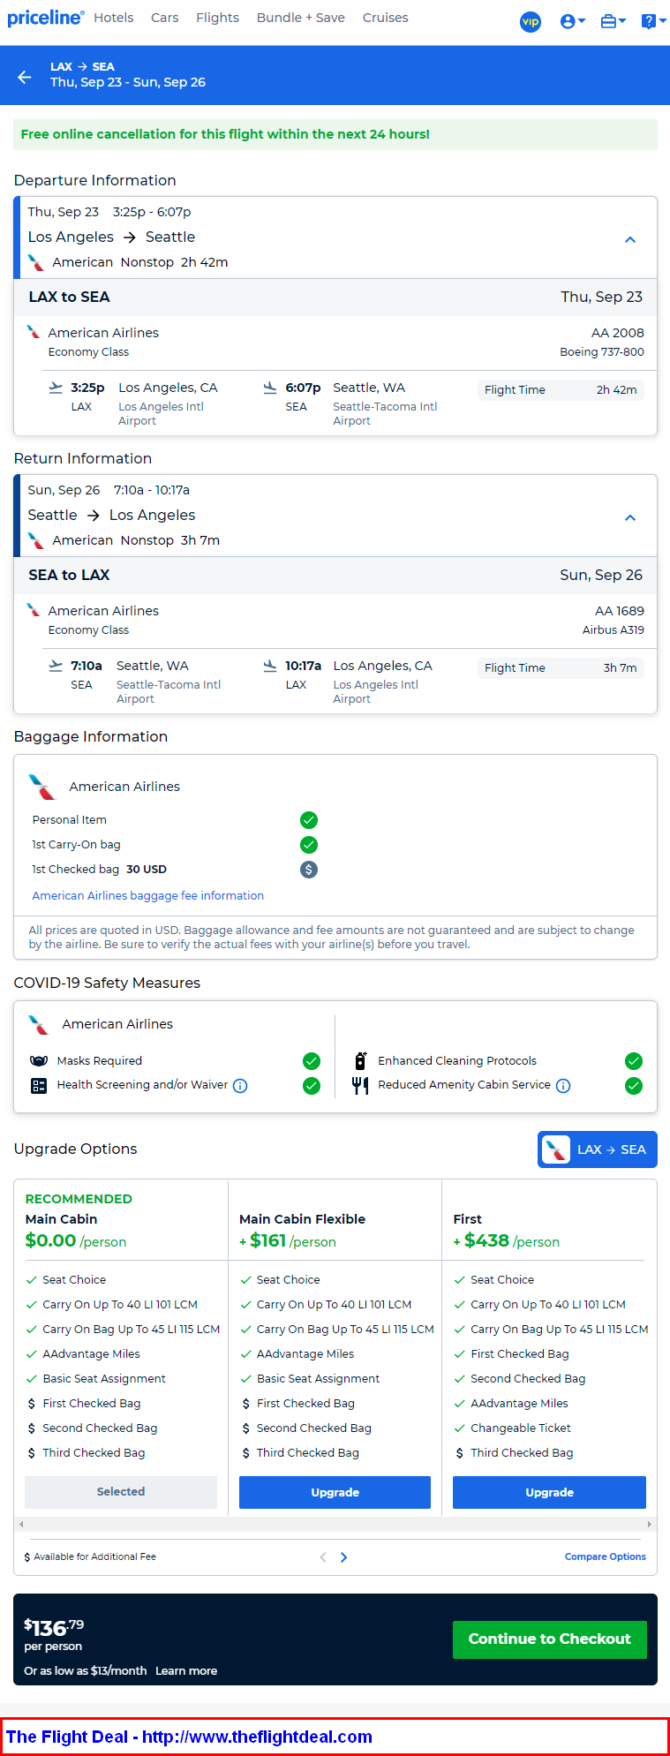
Task: Open the VIP badge icon
Action: pos(530,21)
